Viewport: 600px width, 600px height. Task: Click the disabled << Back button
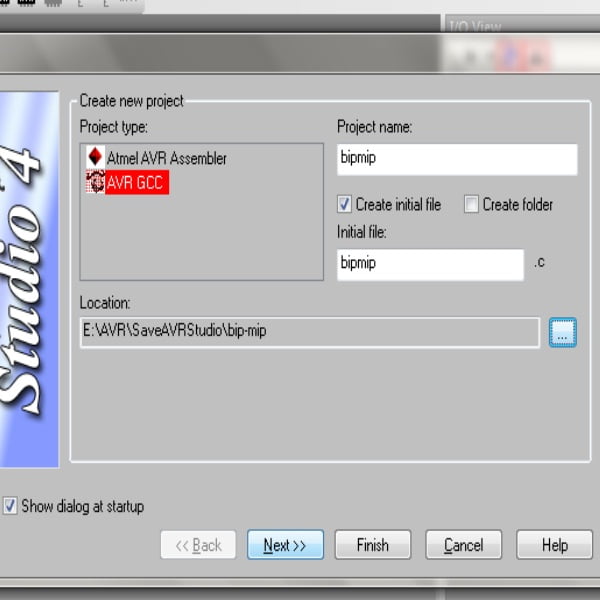click(198, 545)
